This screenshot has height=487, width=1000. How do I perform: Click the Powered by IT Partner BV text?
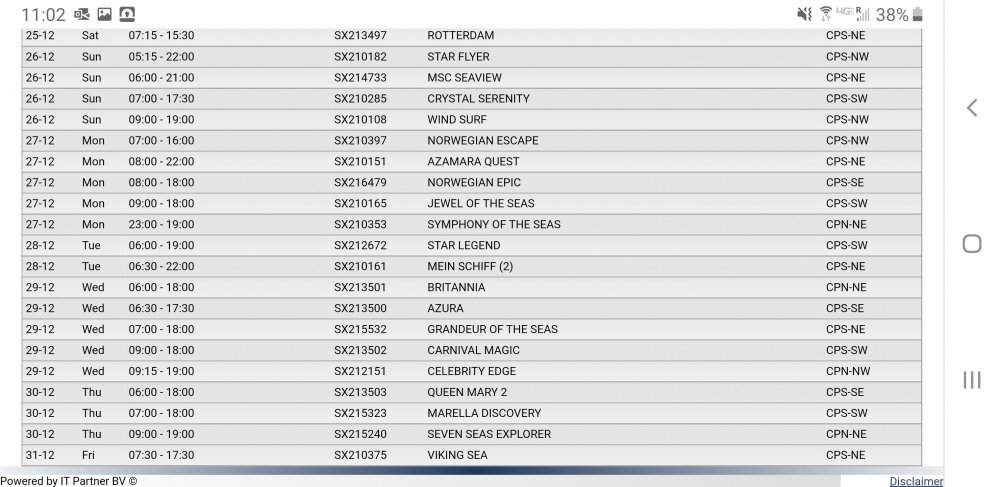[x=68, y=481]
